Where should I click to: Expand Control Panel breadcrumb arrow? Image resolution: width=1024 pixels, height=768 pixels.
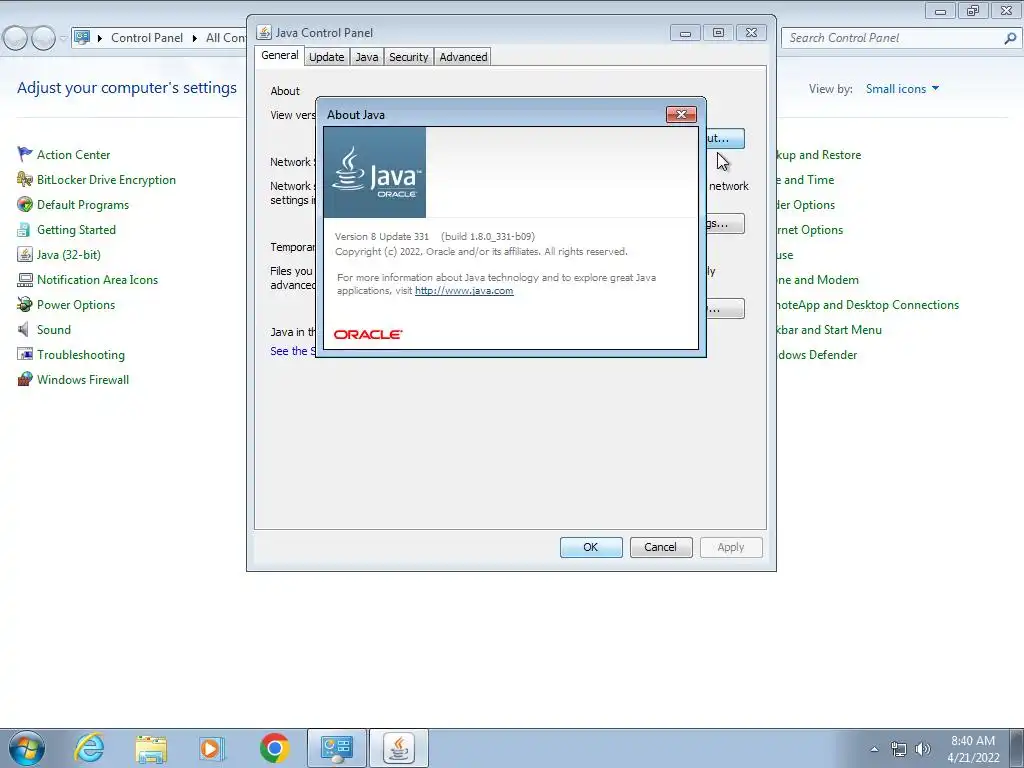(x=100, y=38)
